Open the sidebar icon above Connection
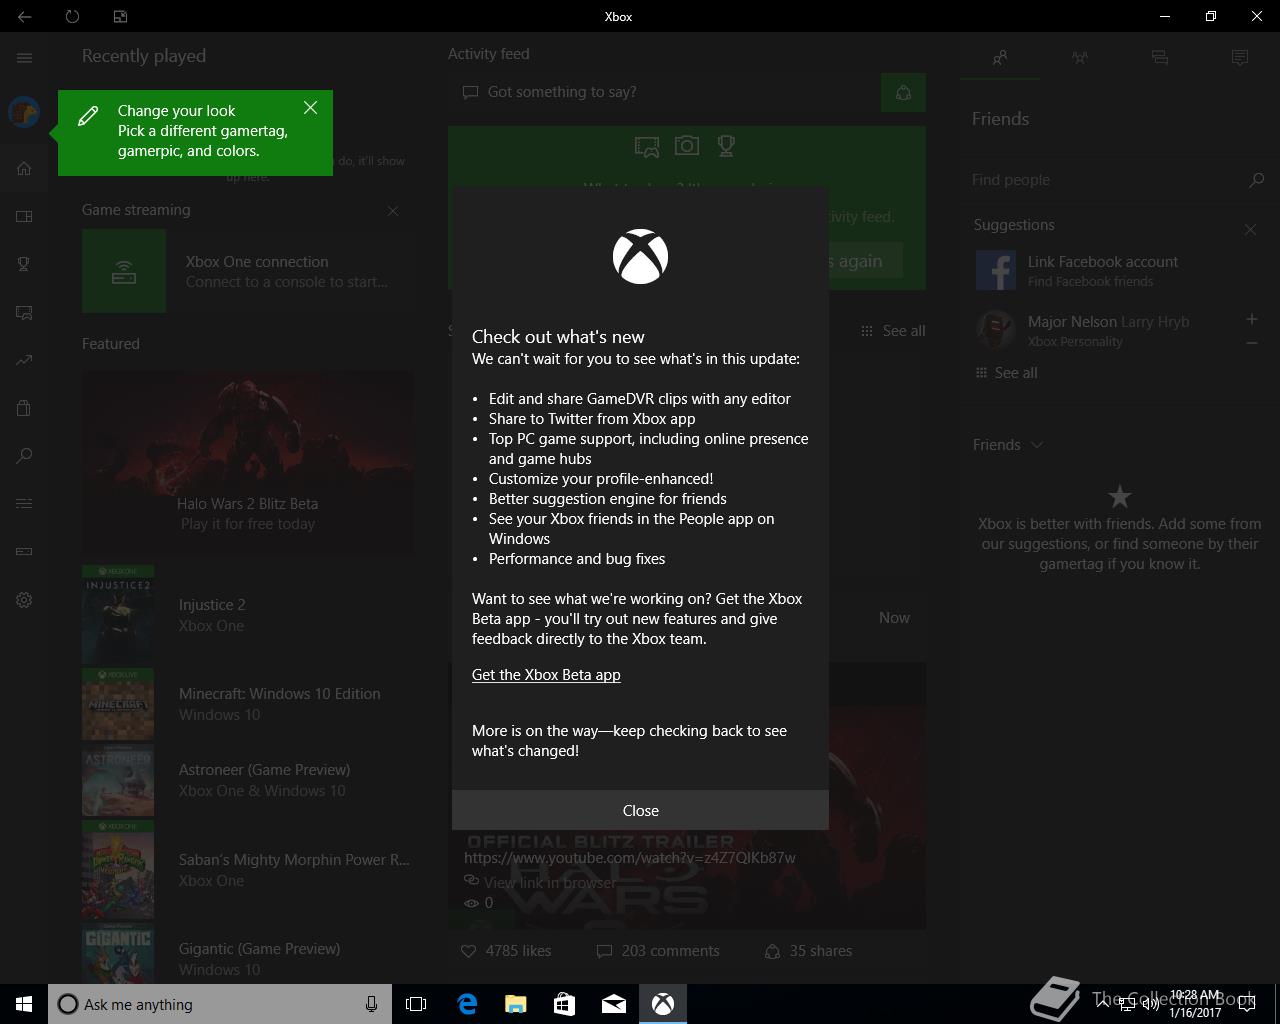Viewport: 1280px width, 1024px height. [24, 503]
